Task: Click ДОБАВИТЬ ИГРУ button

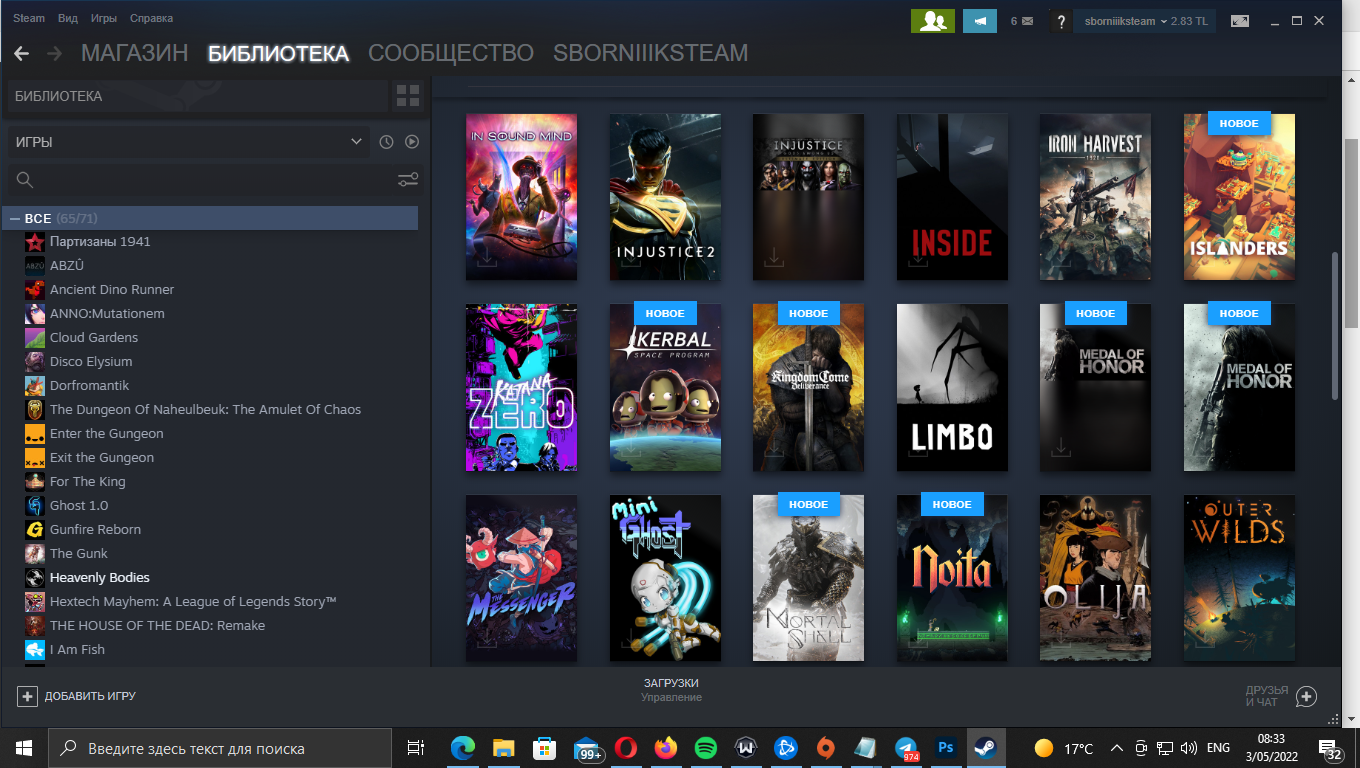Action: [78, 696]
